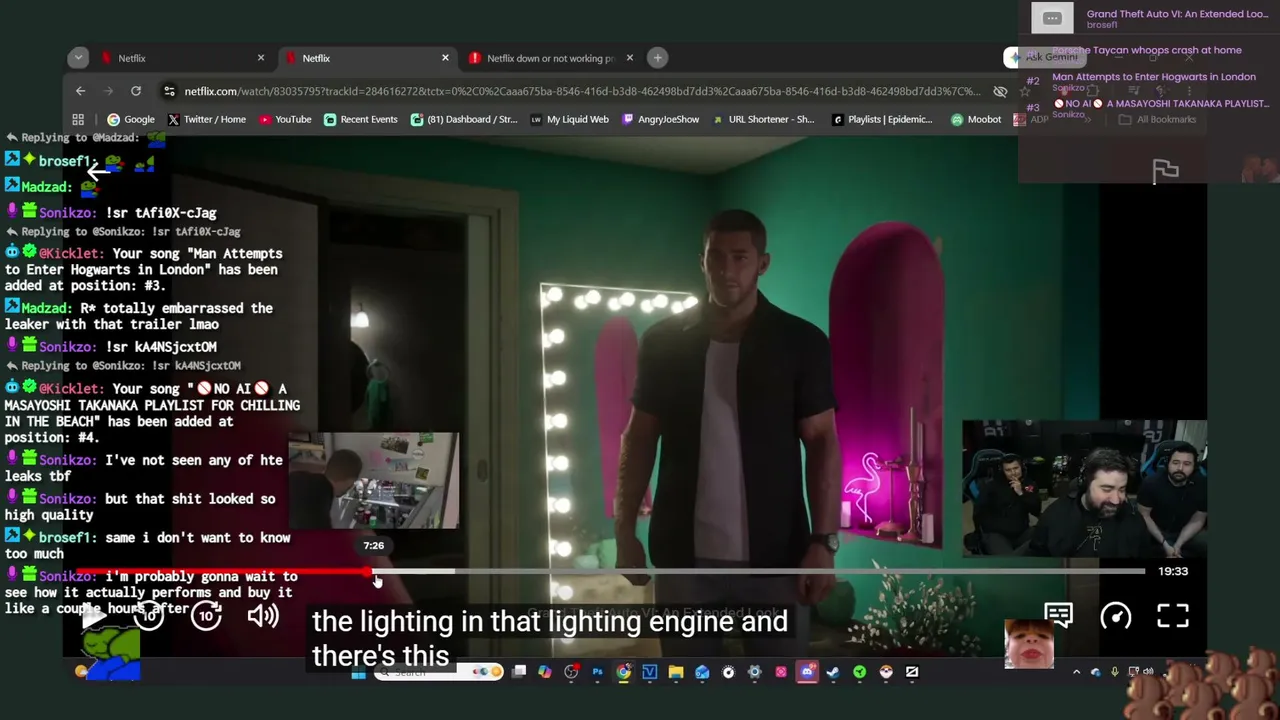The width and height of the screenshot is (1280, 720).
Task: Report a problem with the flag icon
Action: click(1166, 172)
